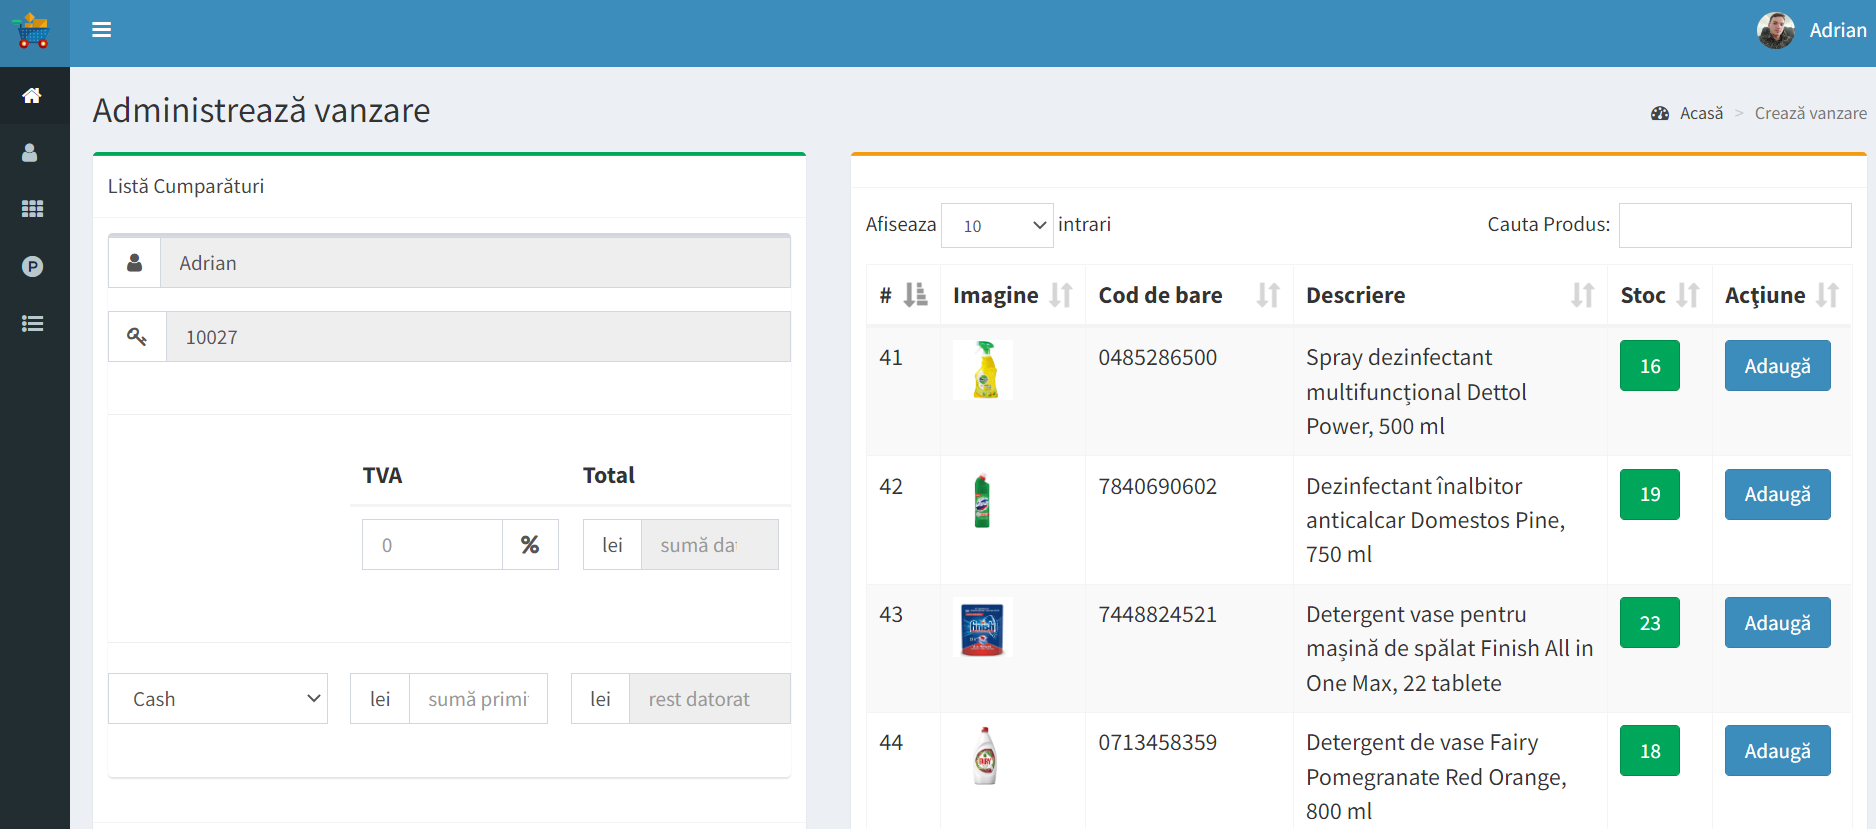Screen dimensions: 1876x829
Task: Open the user icon in sidebar
Action: [30, 153]
